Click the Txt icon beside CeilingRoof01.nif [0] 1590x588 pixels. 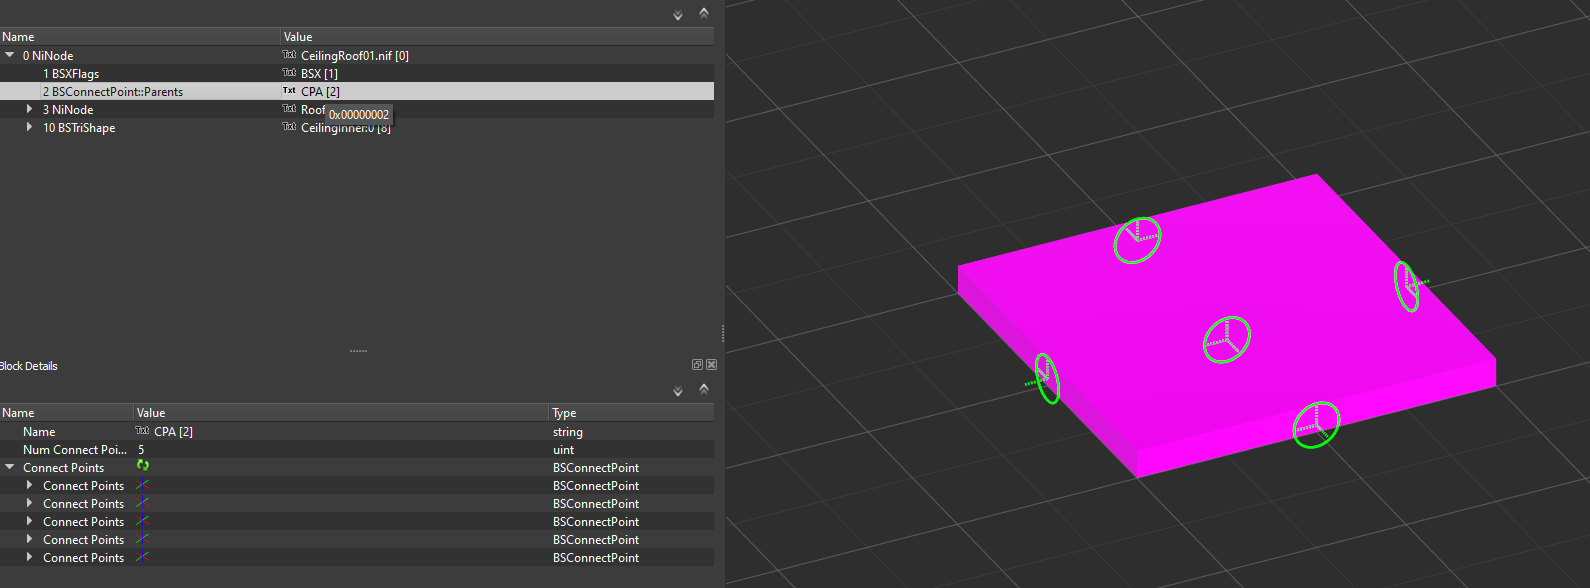(289, 55)
